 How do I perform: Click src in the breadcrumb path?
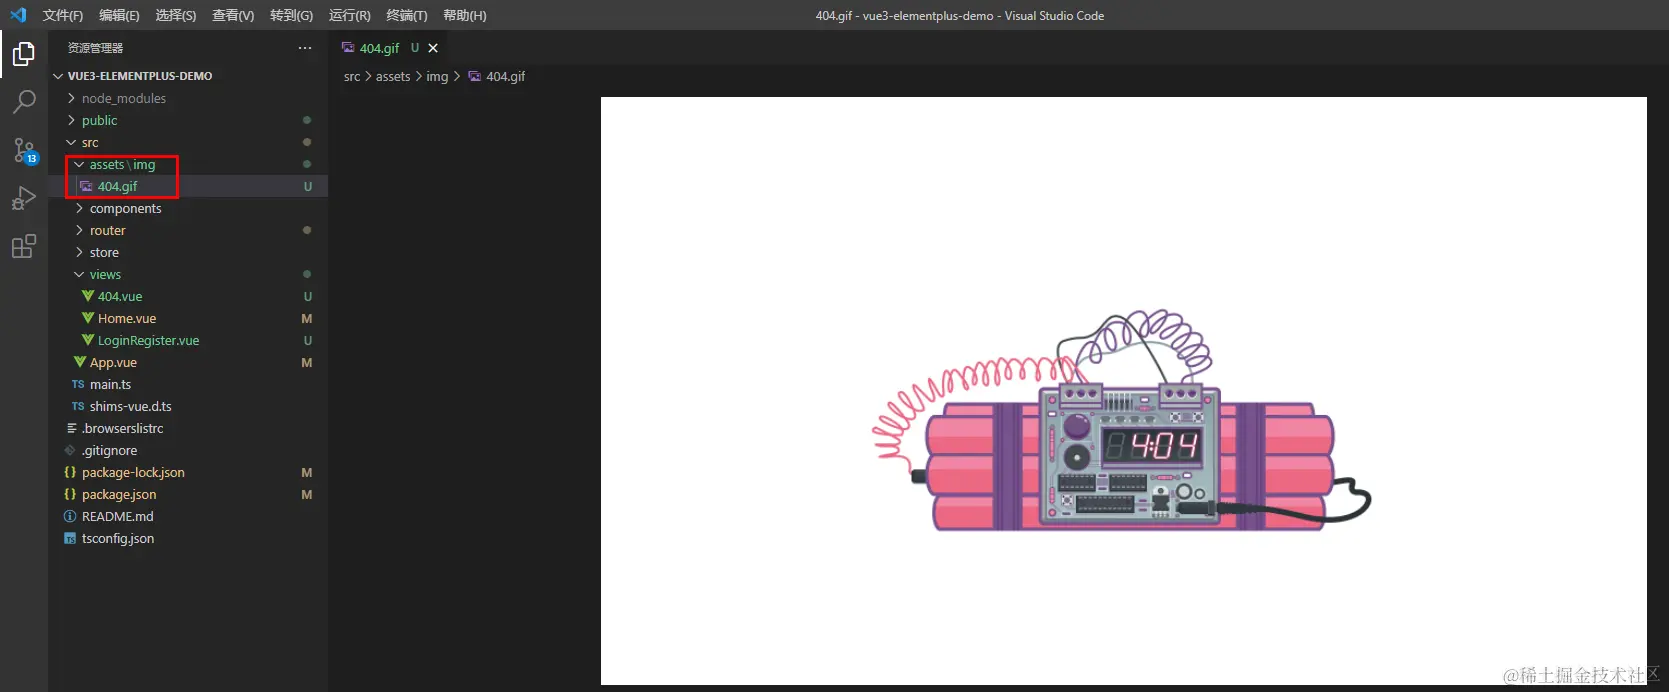(352, 76)
